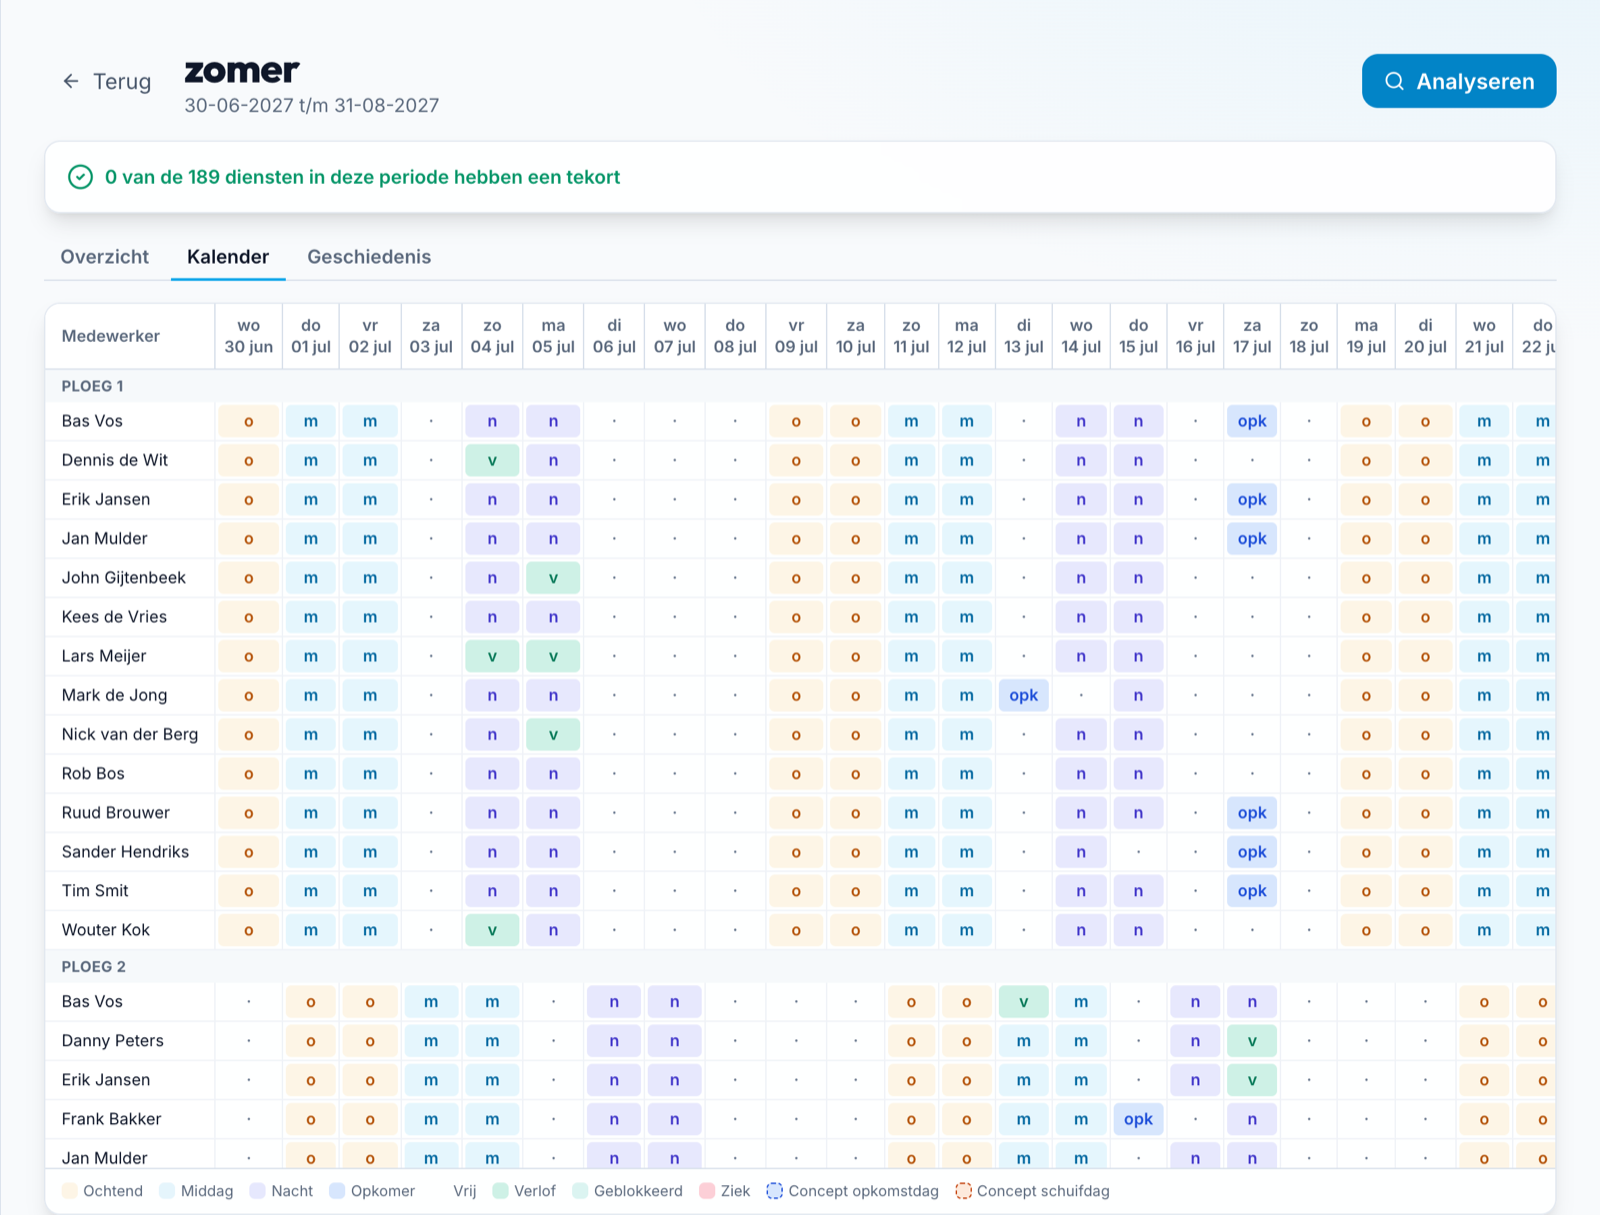Click Erik Jansen ochtend cell on 30 jun in Ploeg 1
This screenshot has height=1215, width=1600.
(249, 499)
